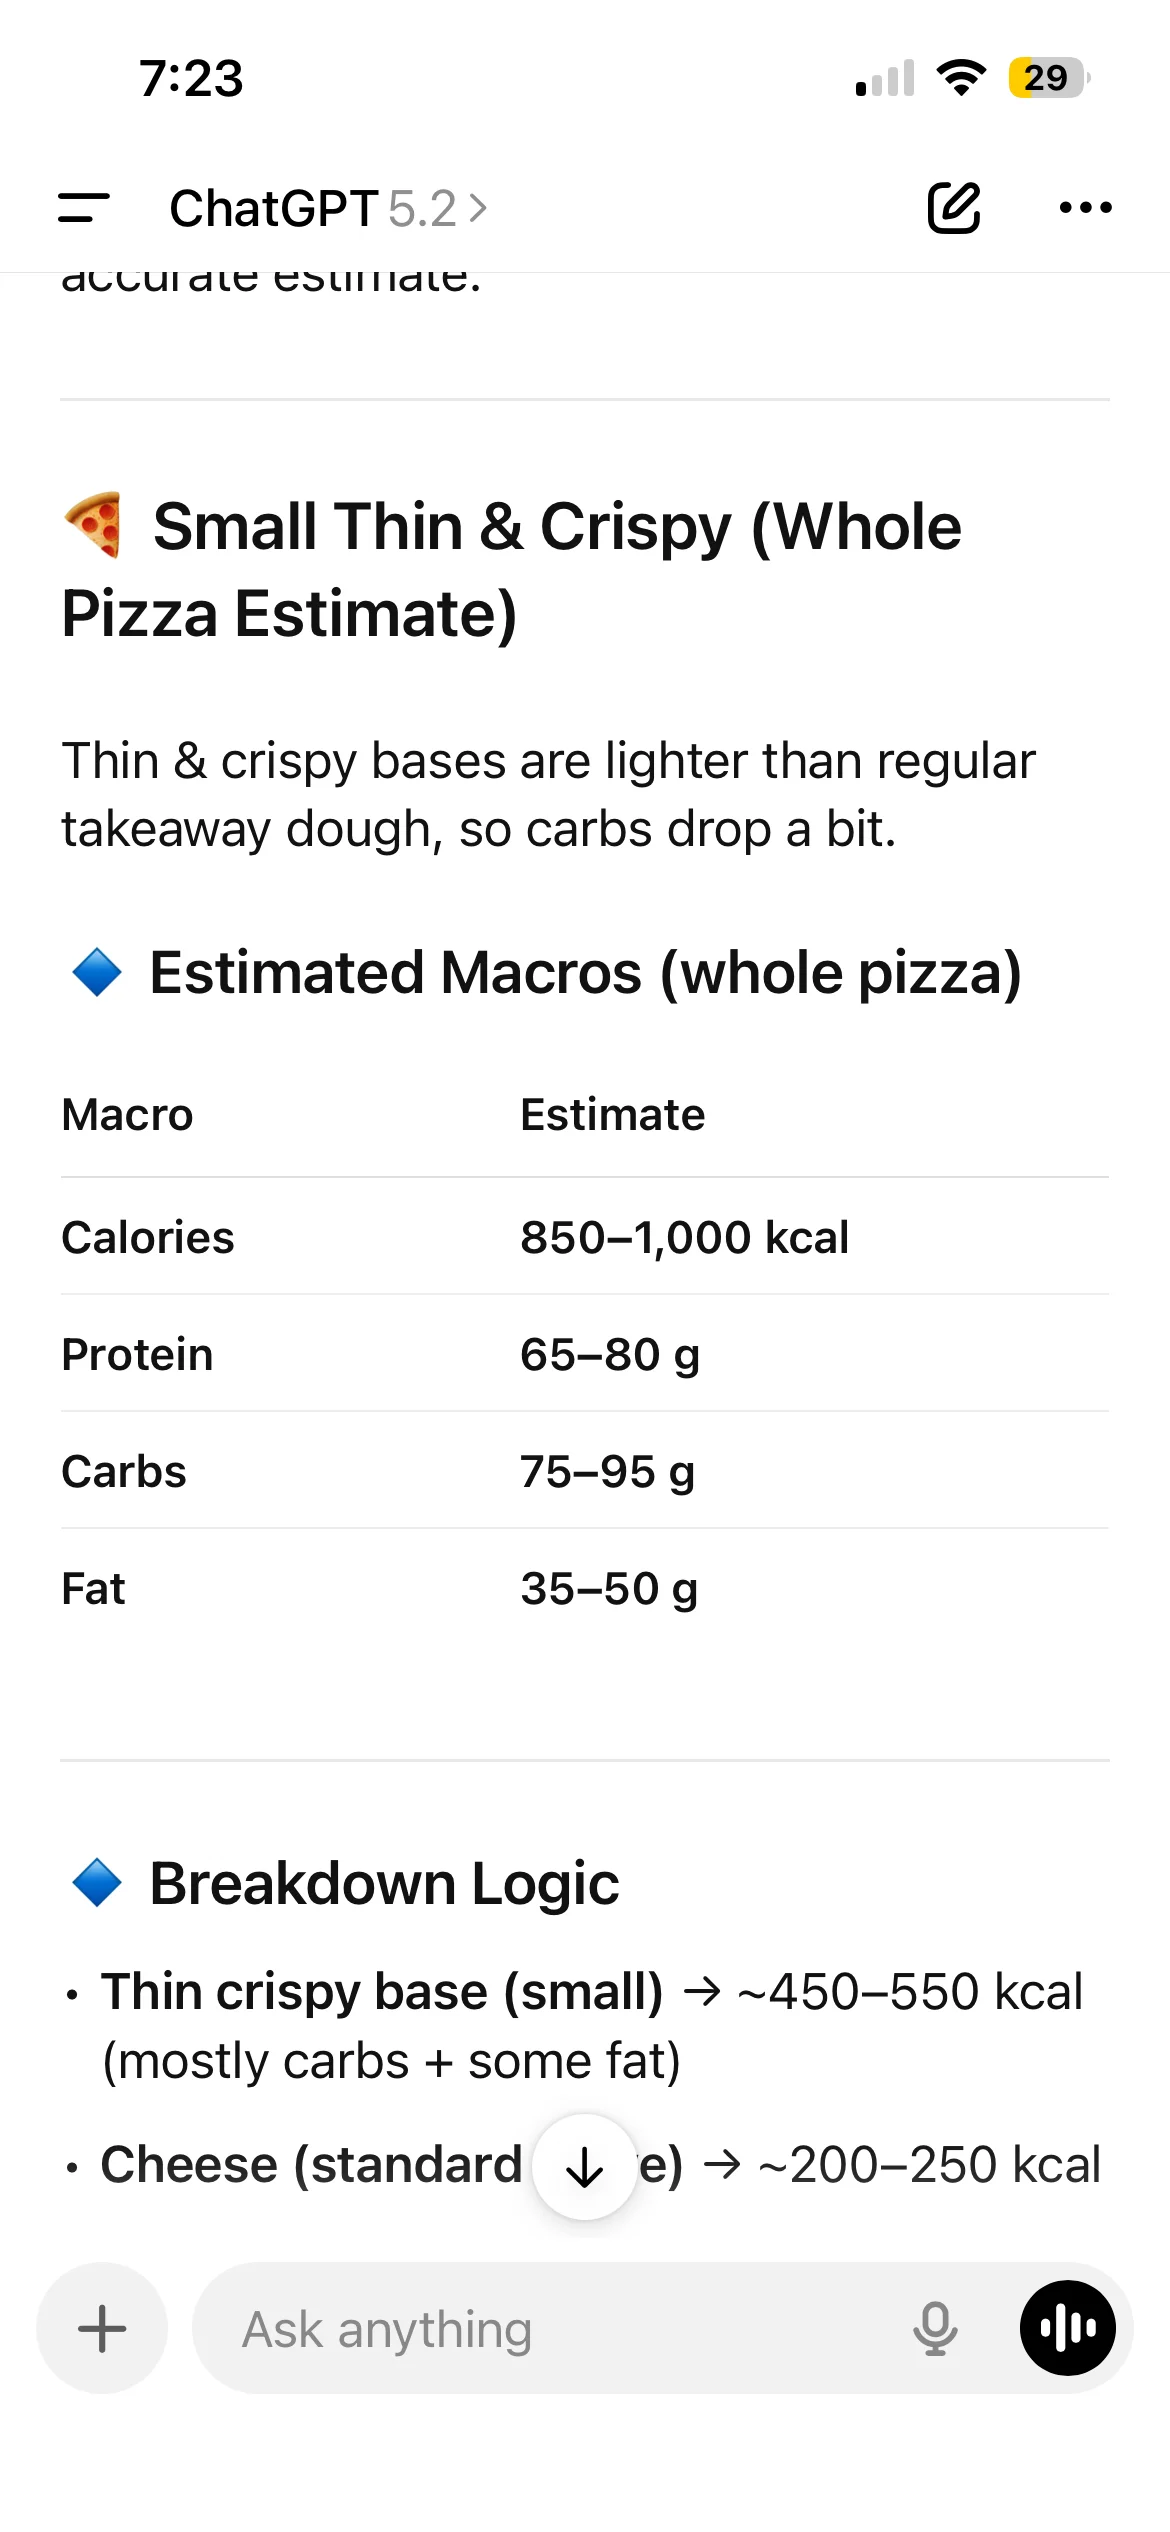The width and height of the screenshot is (1170, 2532).
Task: Open the sidebar menu icon
Action: pyautogui.click(x=84, y=208)
